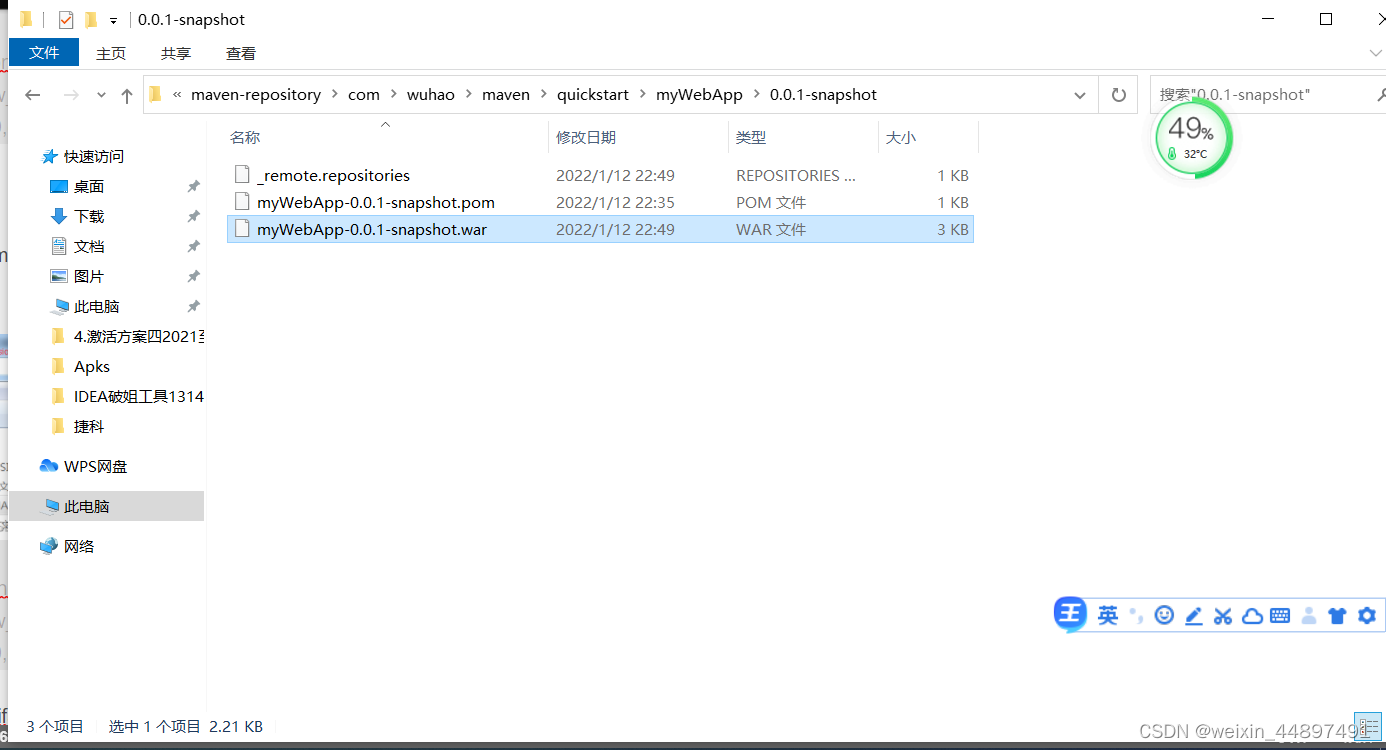
Task: Expand the ribbon with the chevron
Action: 1375,53
